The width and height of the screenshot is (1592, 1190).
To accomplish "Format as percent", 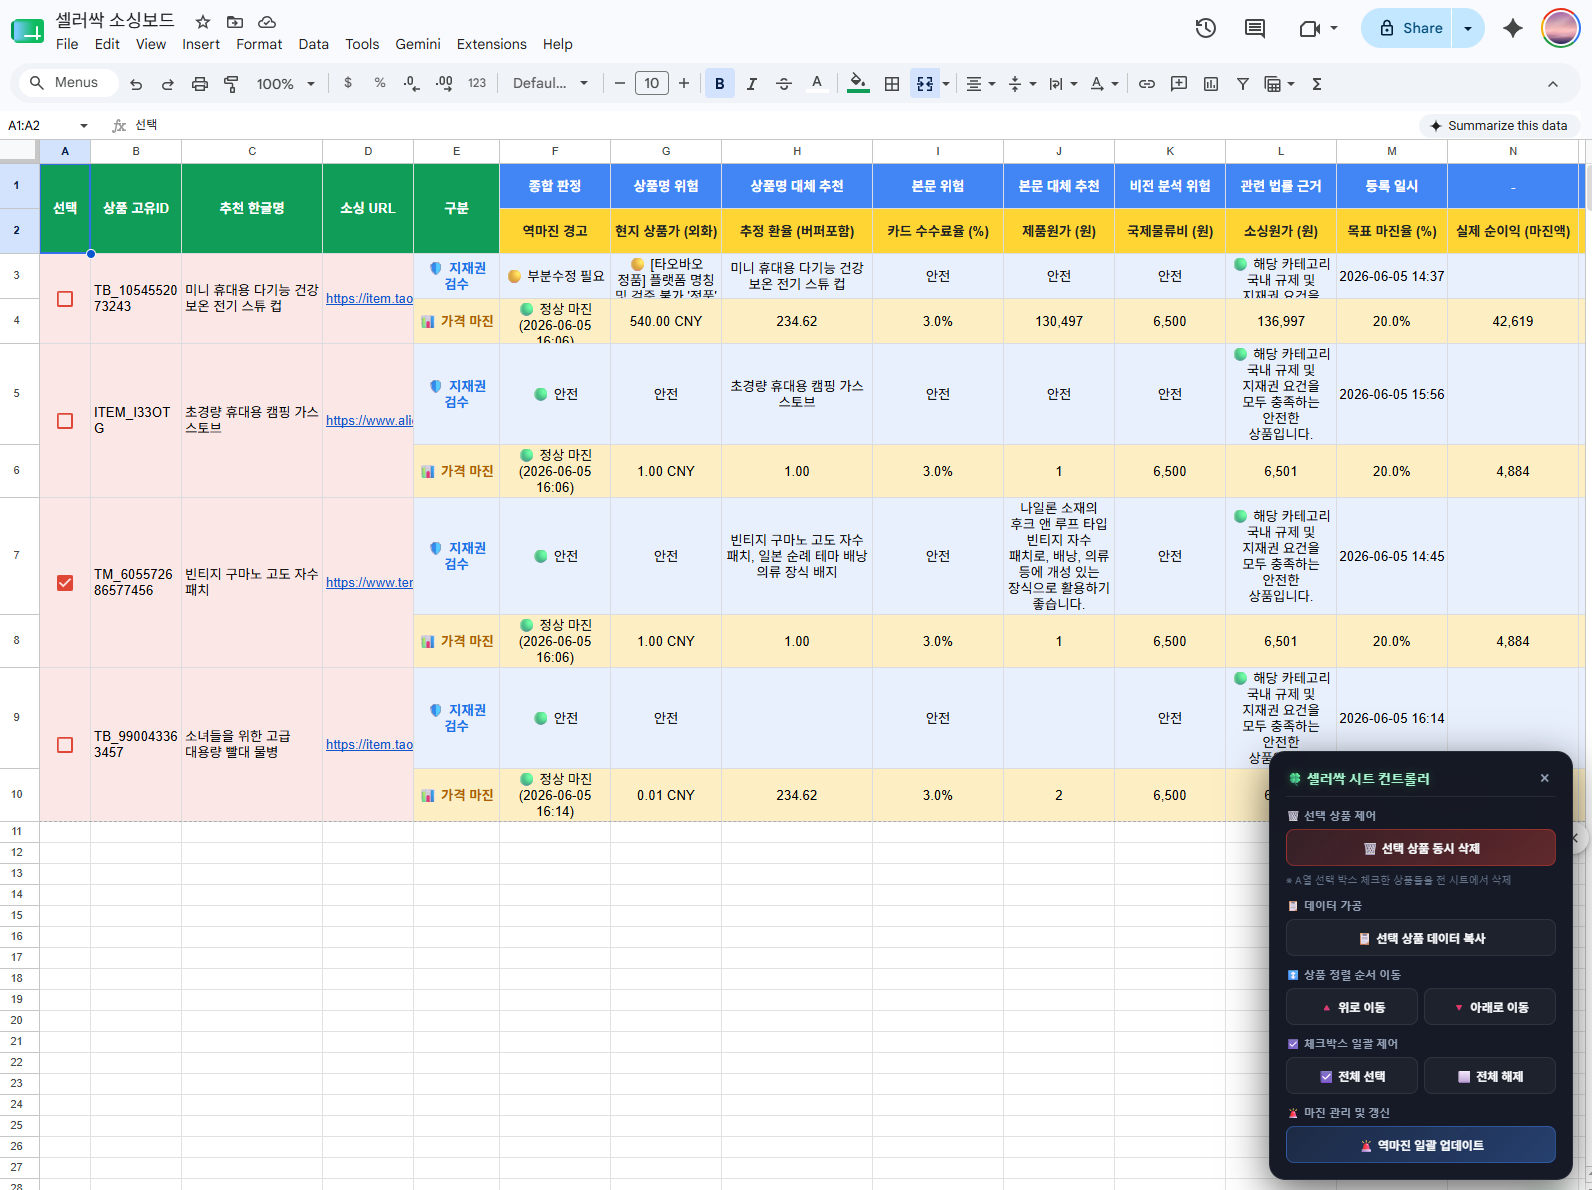I will [380, 83].
